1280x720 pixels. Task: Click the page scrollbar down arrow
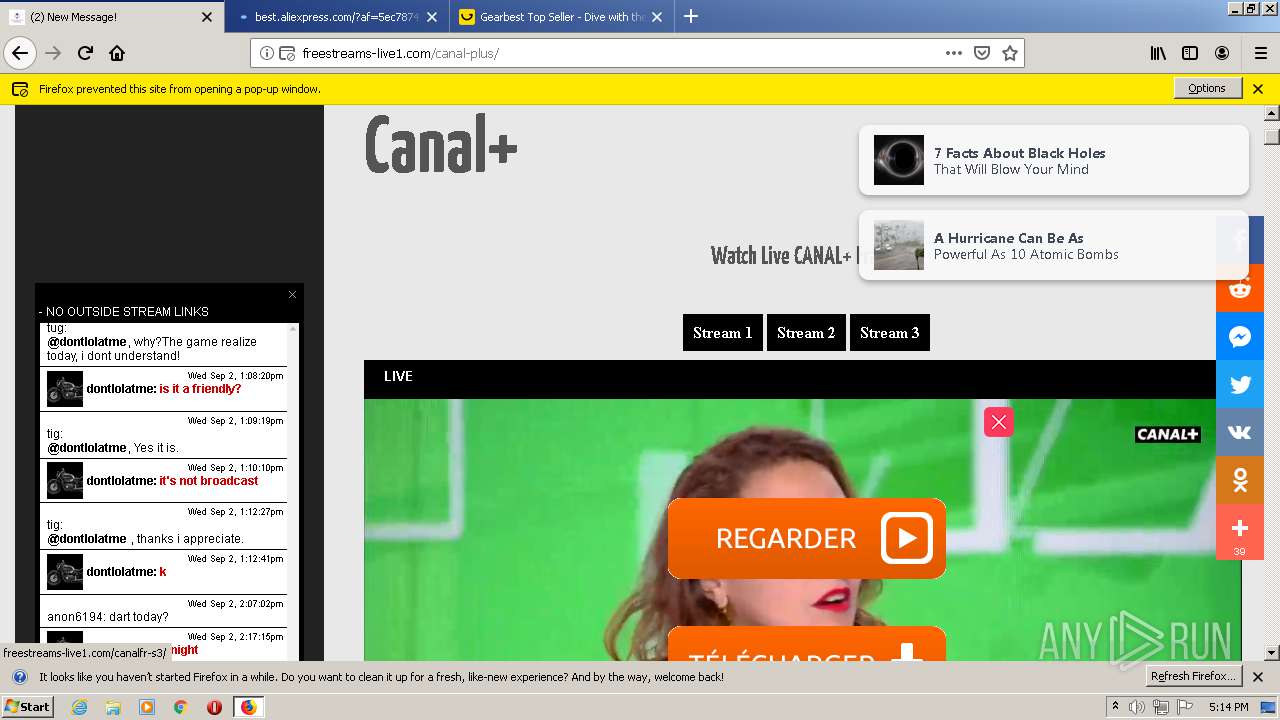1271,653
